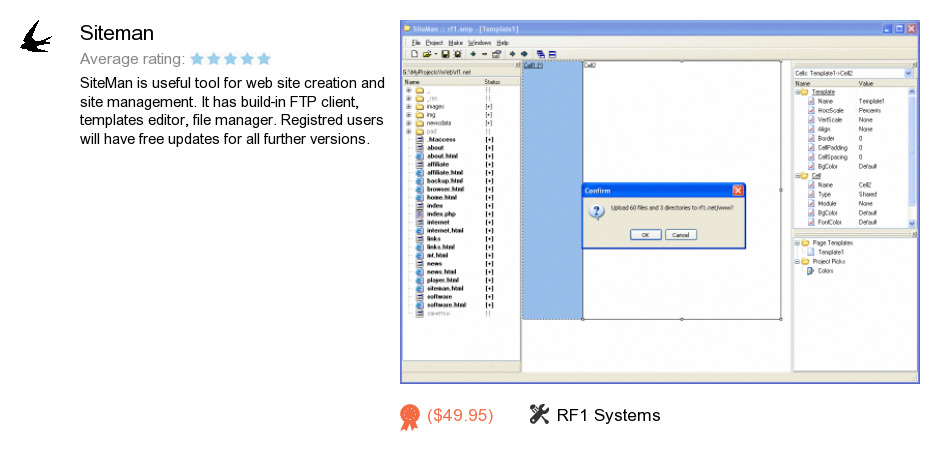Click the properties panel scroll down arrow
940x461 pixels.
[x=912, y=223]
